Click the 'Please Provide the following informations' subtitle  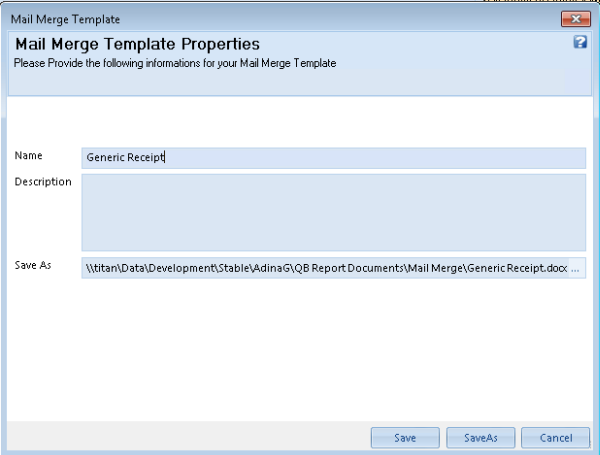pos(175,63)
